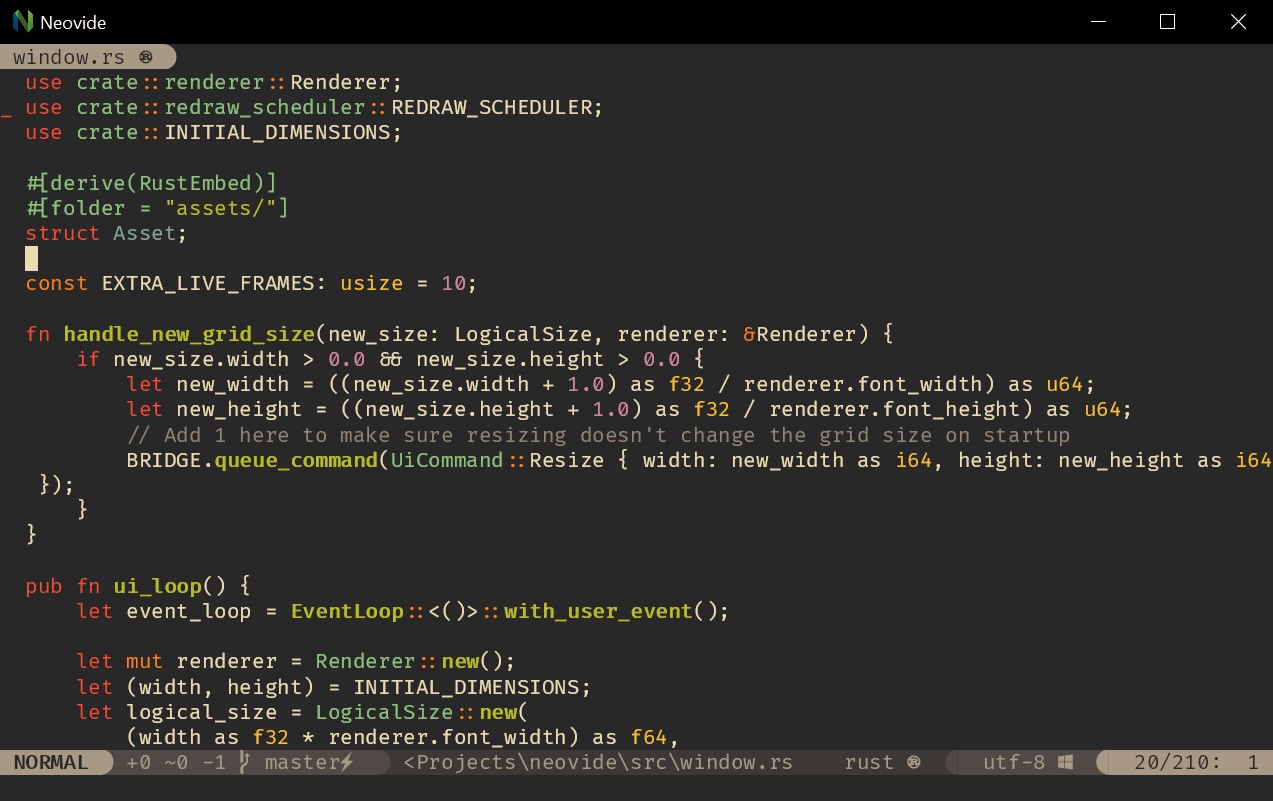Select the window.rs buffer tab
Screen dimensions: 1273x801
pyautogui.click(x=70, y=56)
